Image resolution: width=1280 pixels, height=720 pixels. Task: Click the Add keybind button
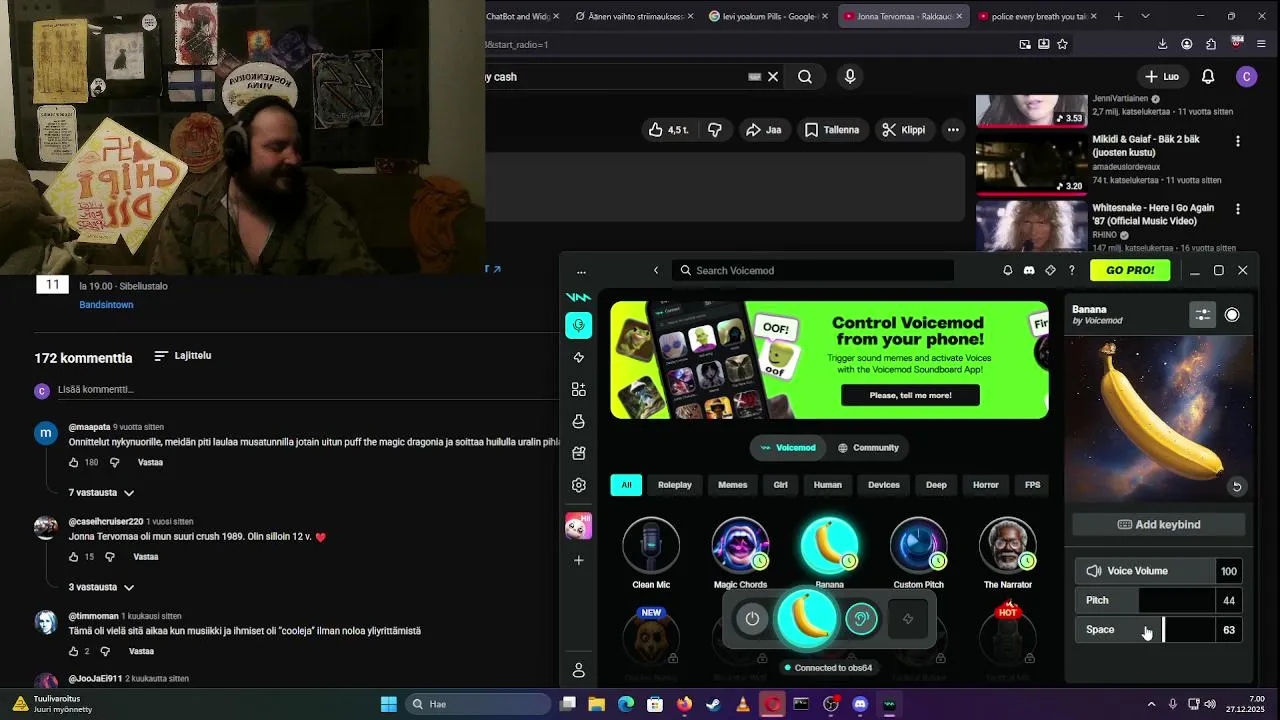coord(1159,525)
